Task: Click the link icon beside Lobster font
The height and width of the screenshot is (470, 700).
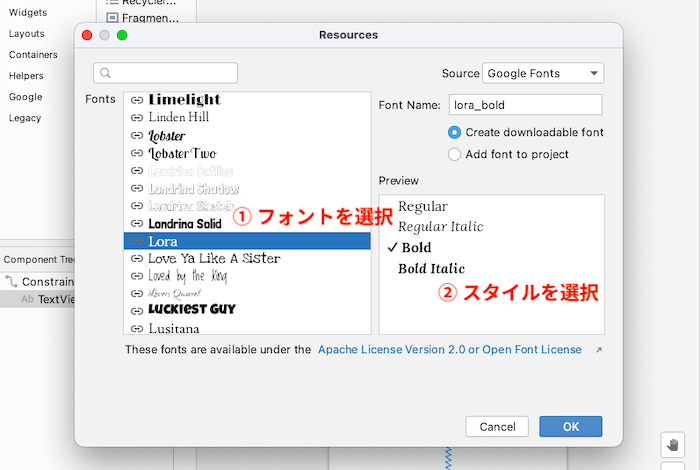Action: pos(137,135)
